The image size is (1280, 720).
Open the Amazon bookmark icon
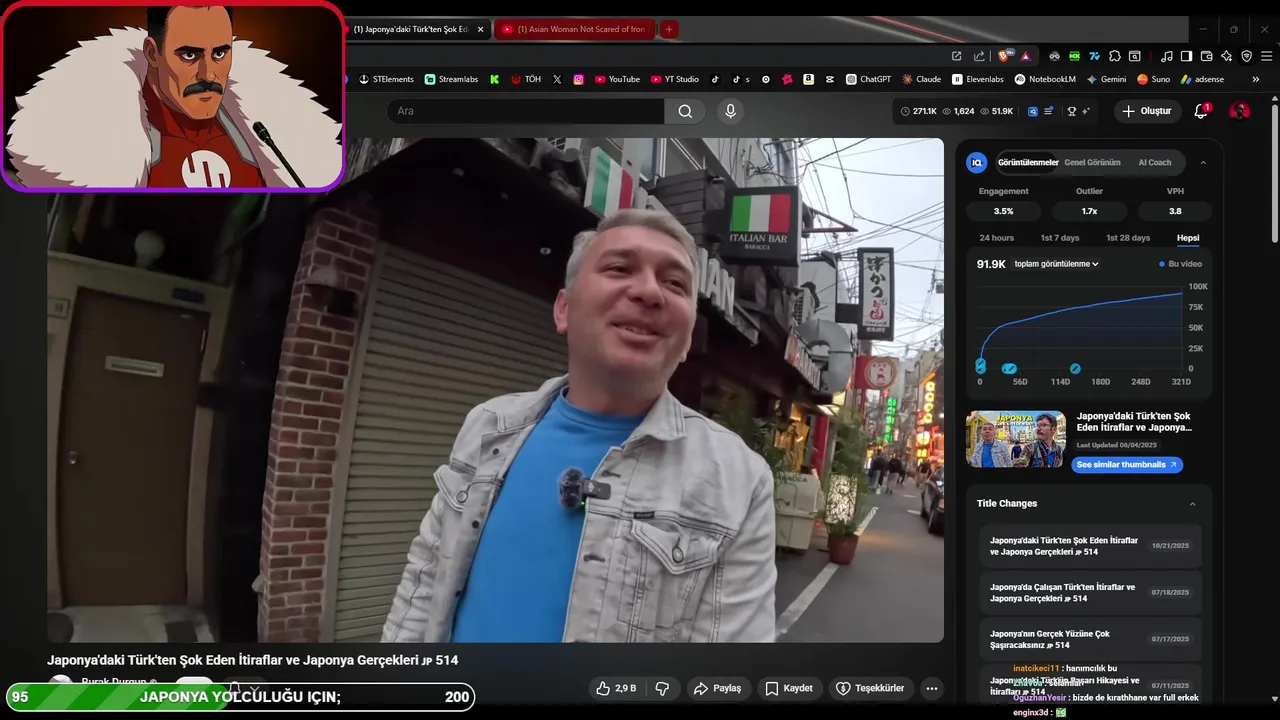[808, 79]
